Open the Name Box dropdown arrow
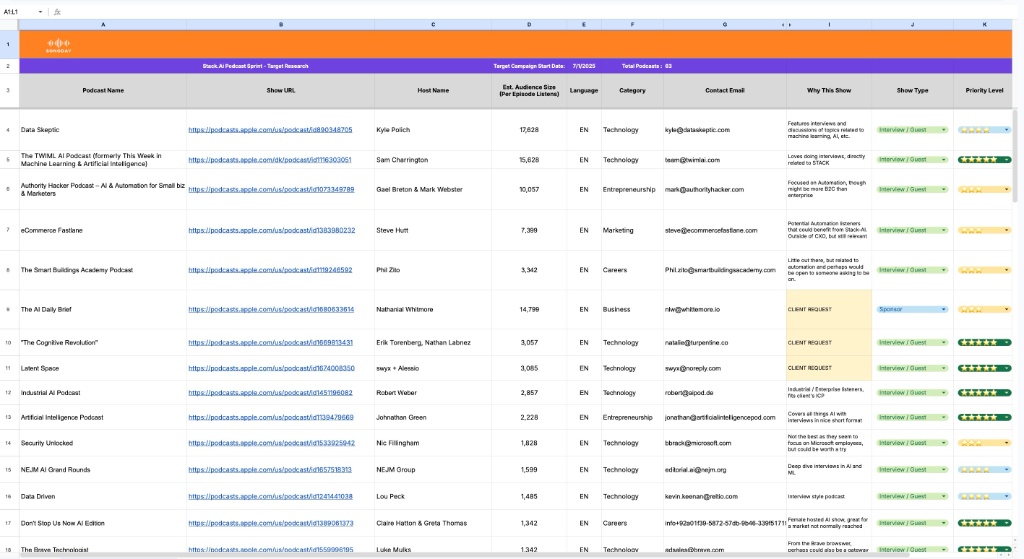 tap(40, 11)
